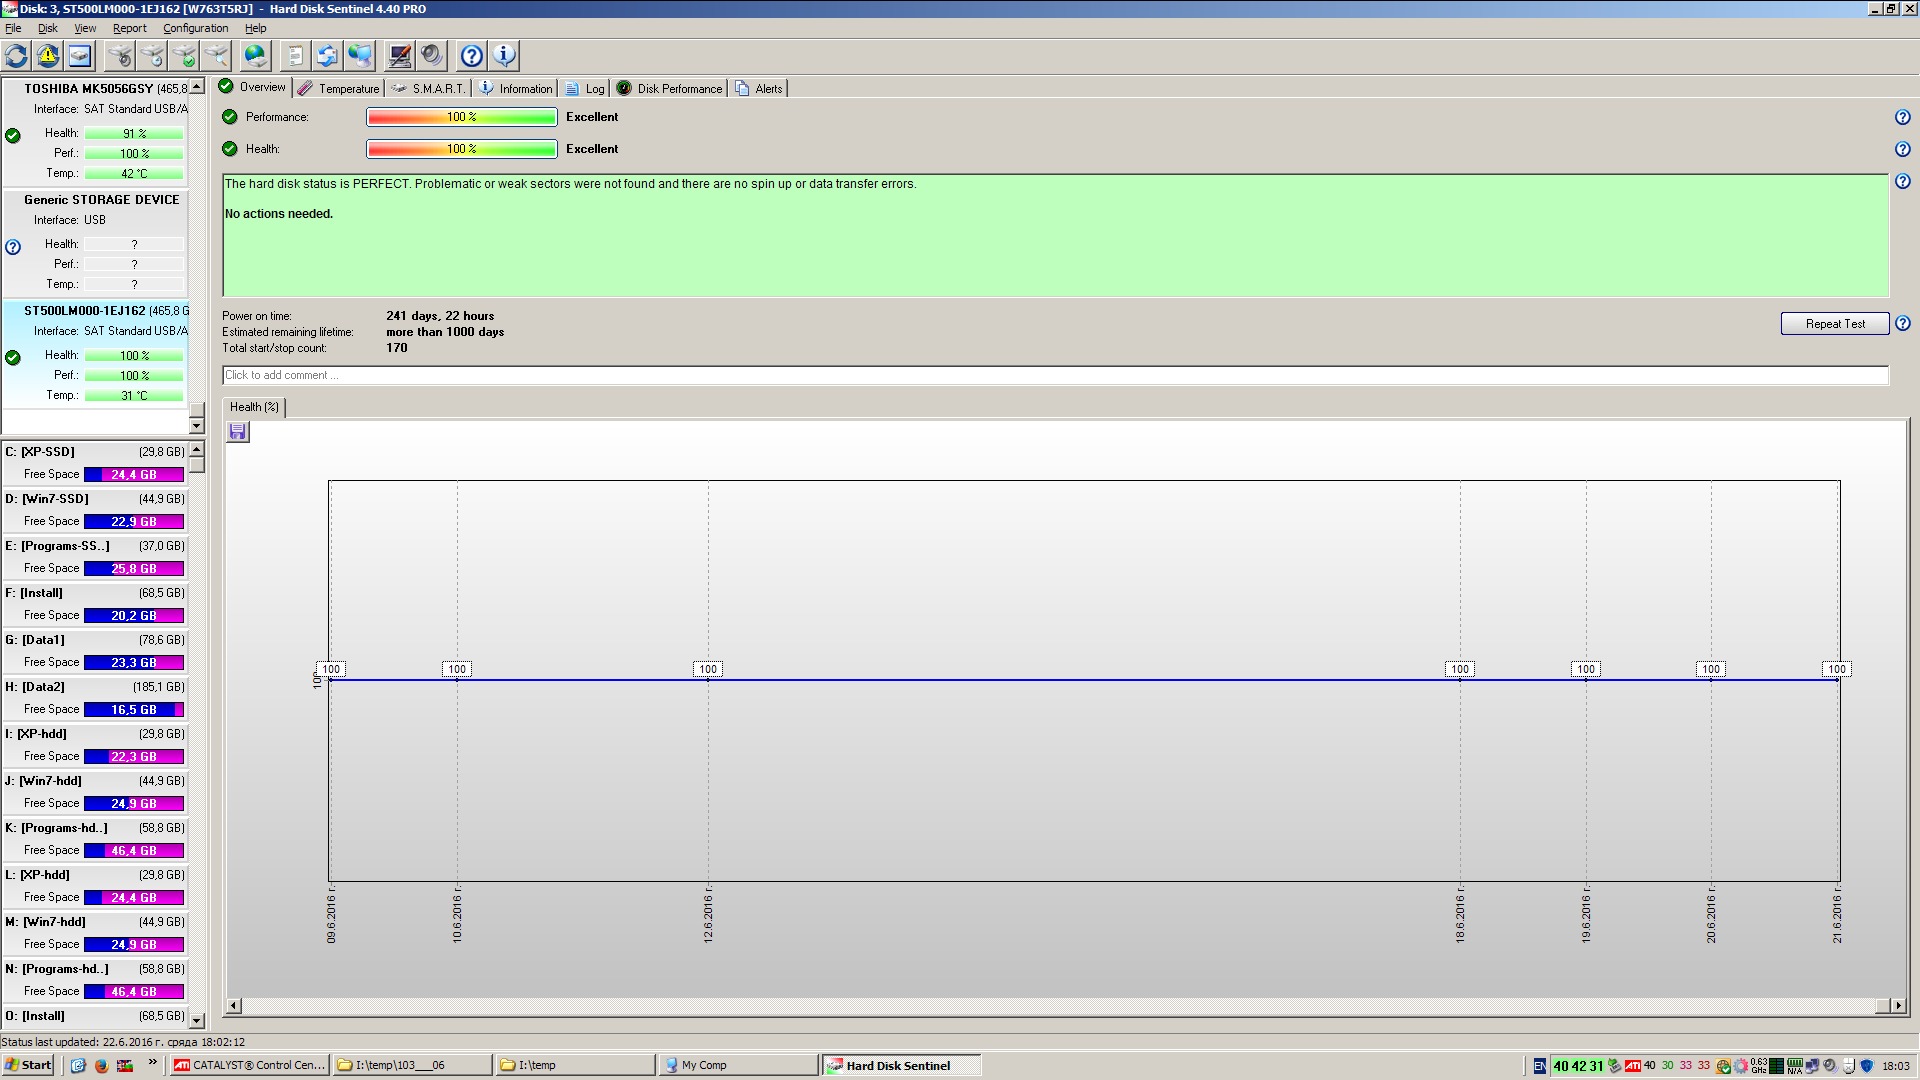
Task: Switch to the Information tab
Action: coord(516,88)
